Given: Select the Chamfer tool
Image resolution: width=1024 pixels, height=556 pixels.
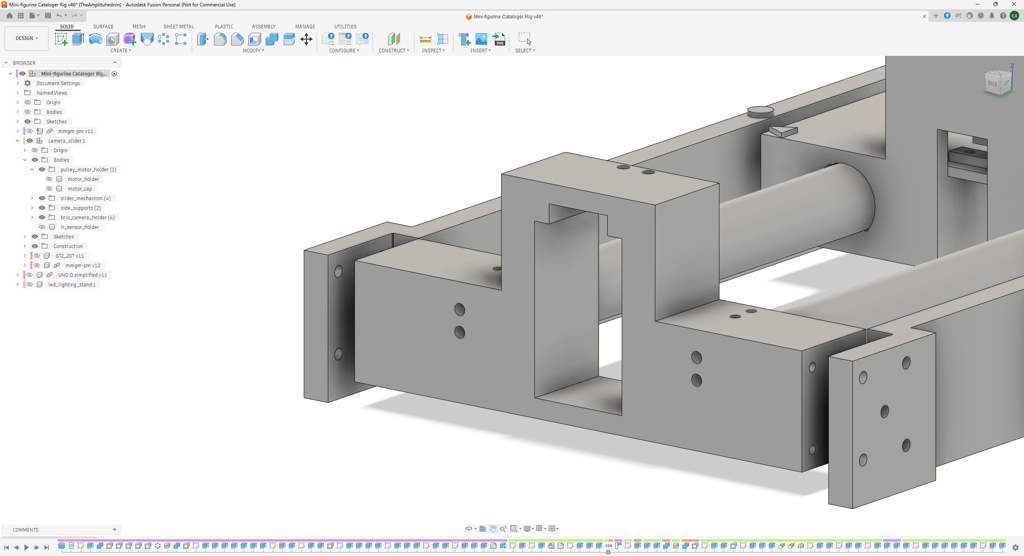Looking at the screenshot, I should click(237, 39).
